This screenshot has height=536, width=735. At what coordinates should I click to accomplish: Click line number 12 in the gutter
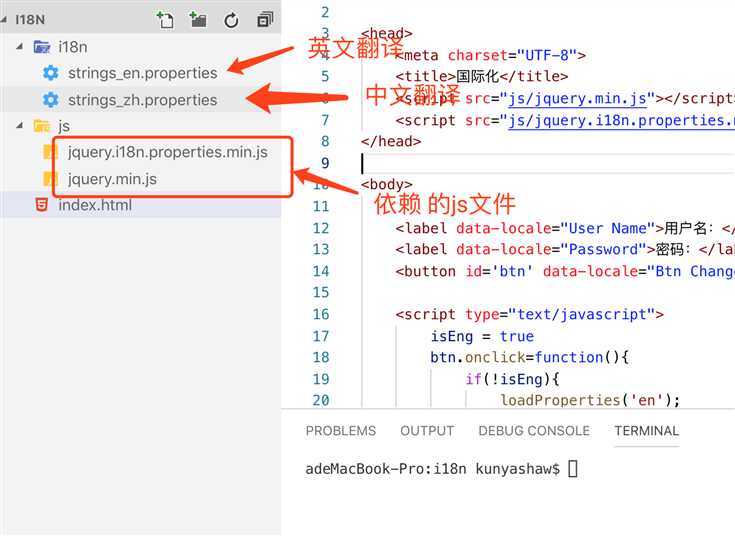pyautogui.click(x=321, y=228)
